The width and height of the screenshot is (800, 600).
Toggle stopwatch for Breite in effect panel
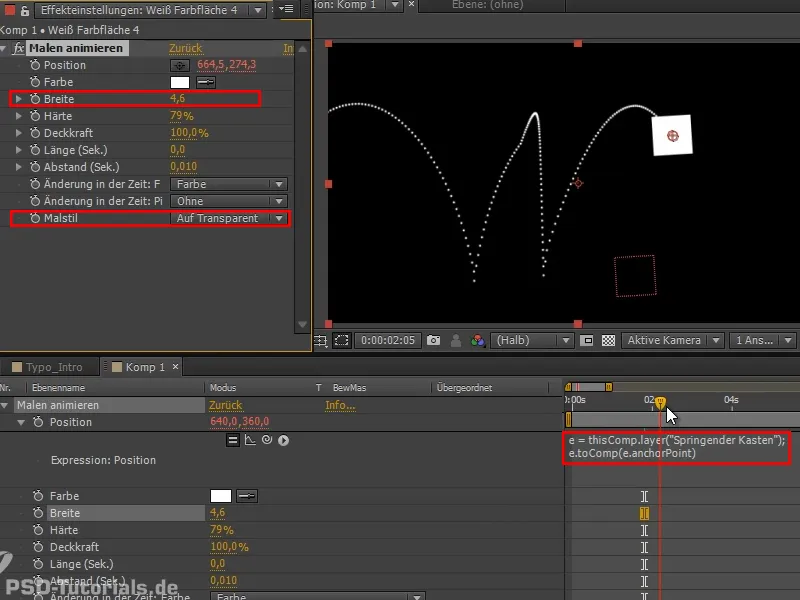(x=35, y=99)
